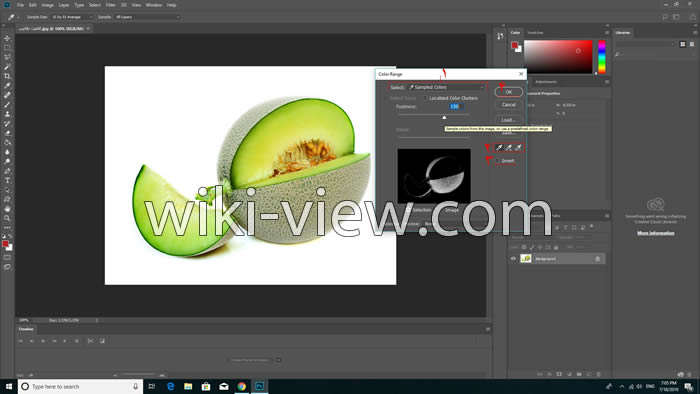Select the Eyedropper tool in the toolbox

7,85
